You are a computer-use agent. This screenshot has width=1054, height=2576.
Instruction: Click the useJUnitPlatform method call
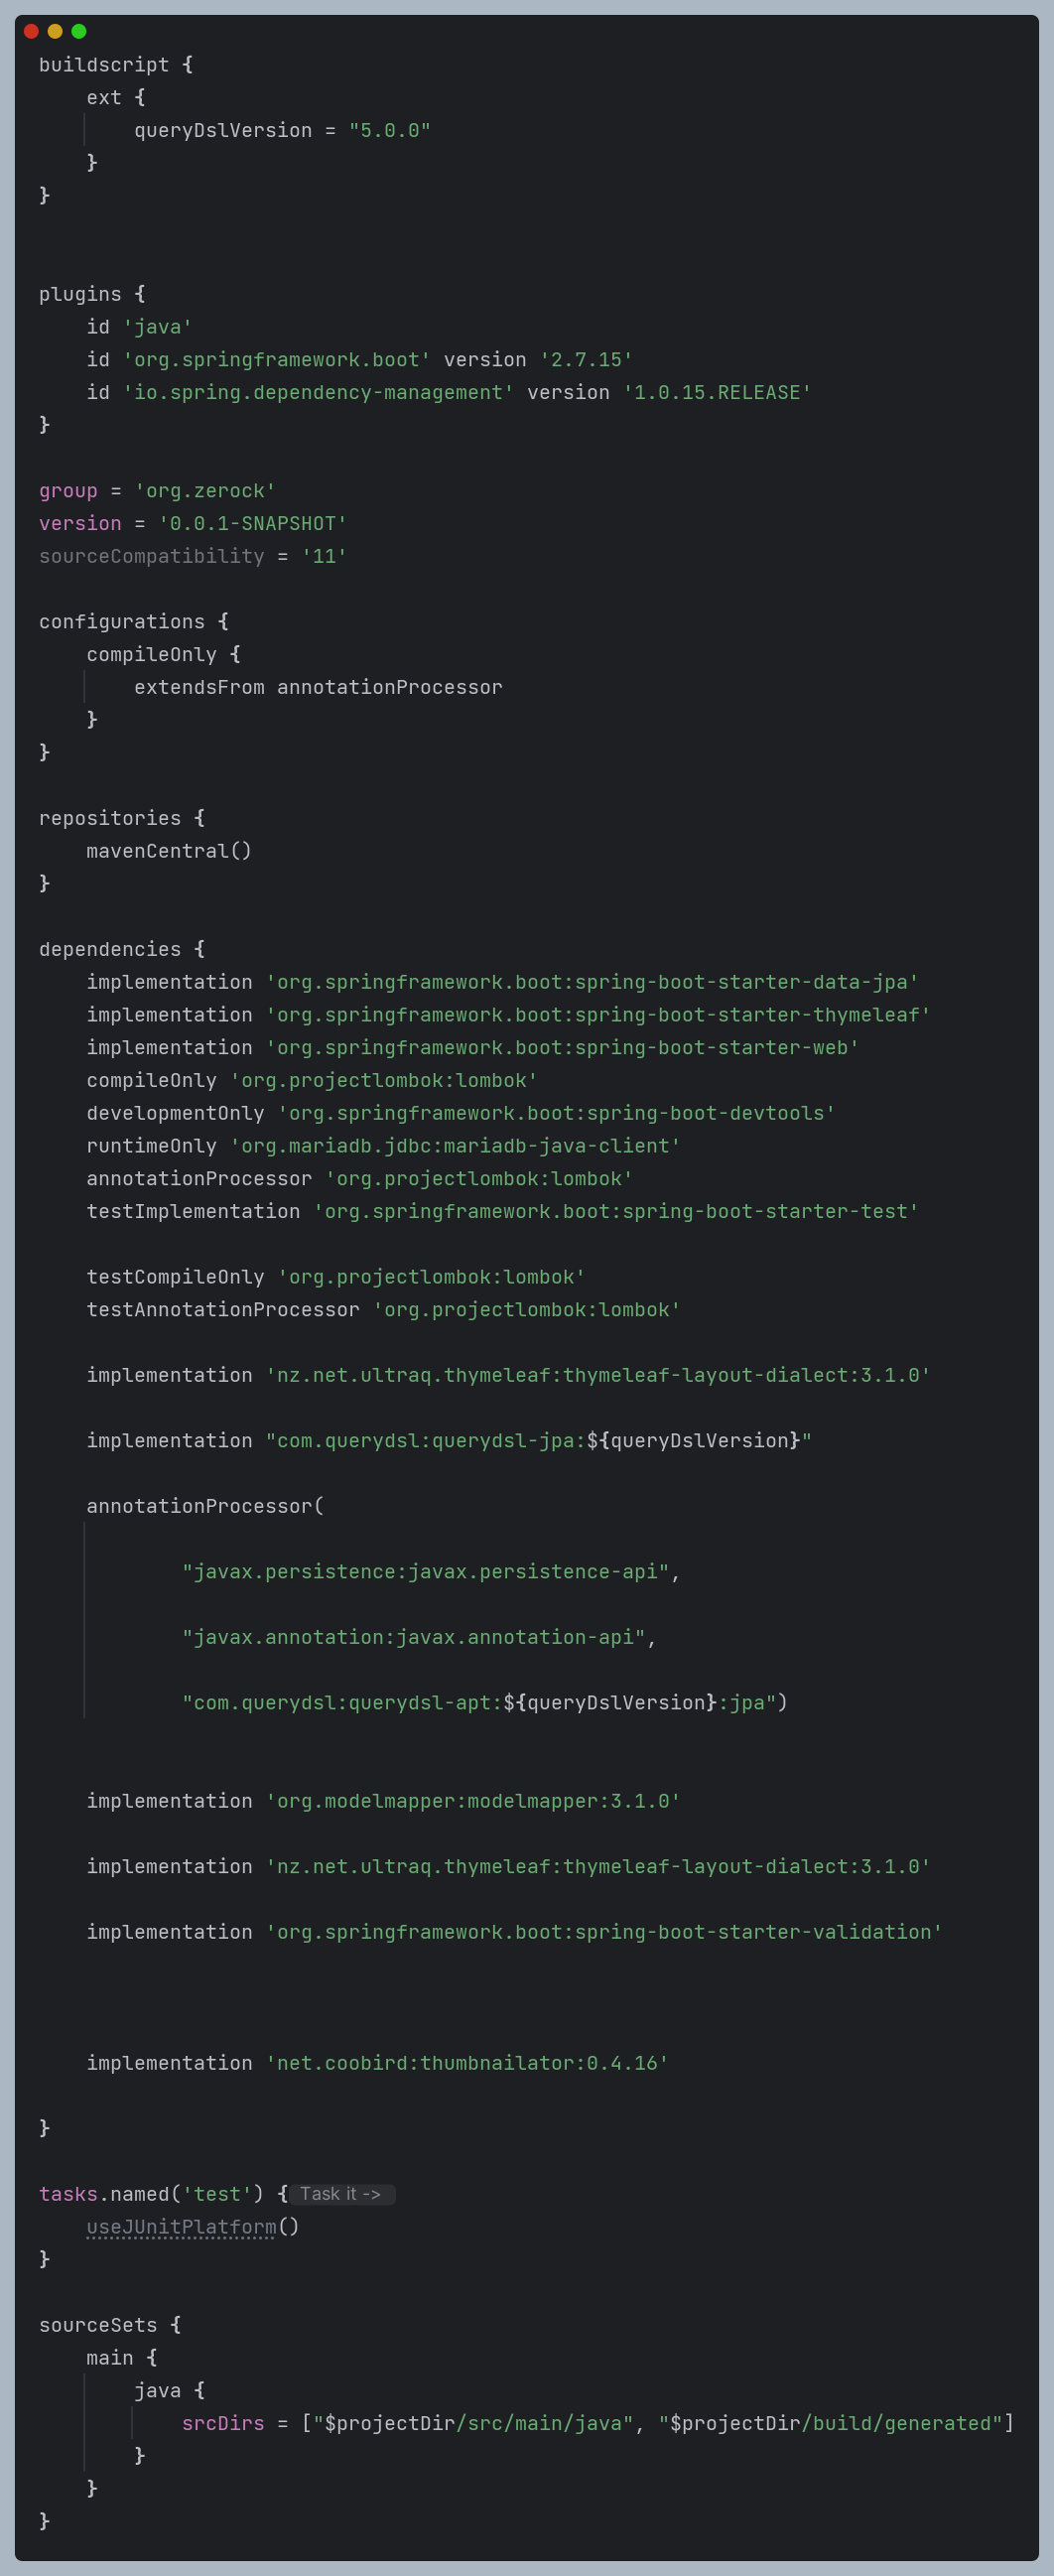(x=180, y=2227)
